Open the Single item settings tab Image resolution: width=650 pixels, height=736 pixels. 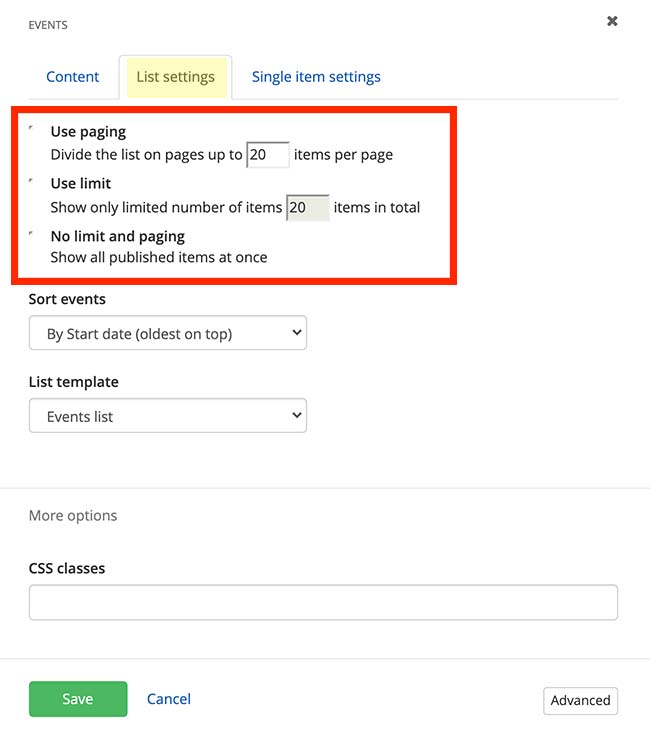[316, 77]
